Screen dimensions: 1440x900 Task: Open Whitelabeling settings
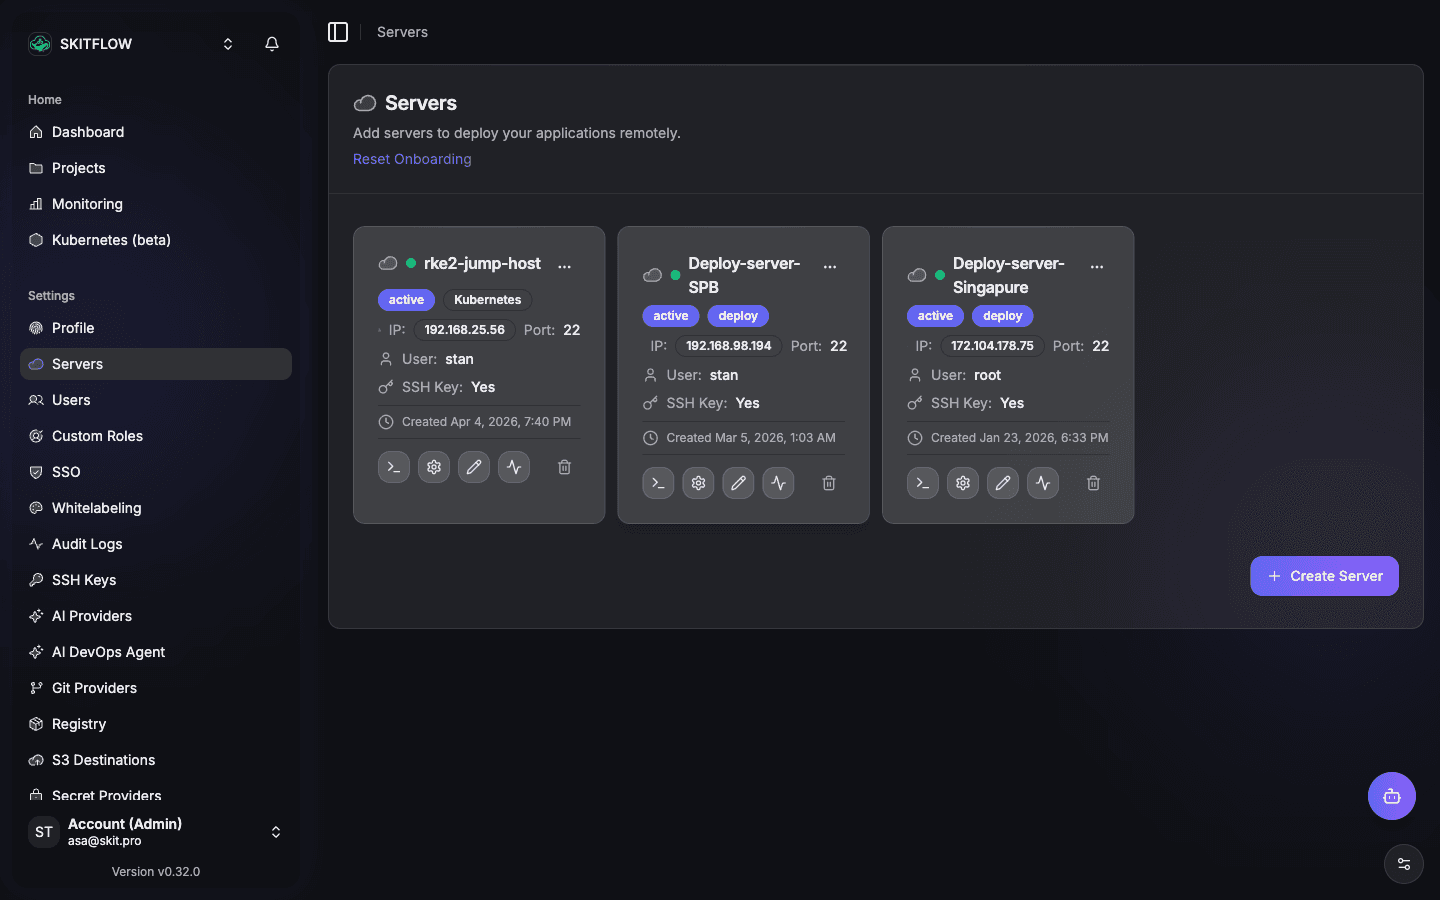[156, 508]
